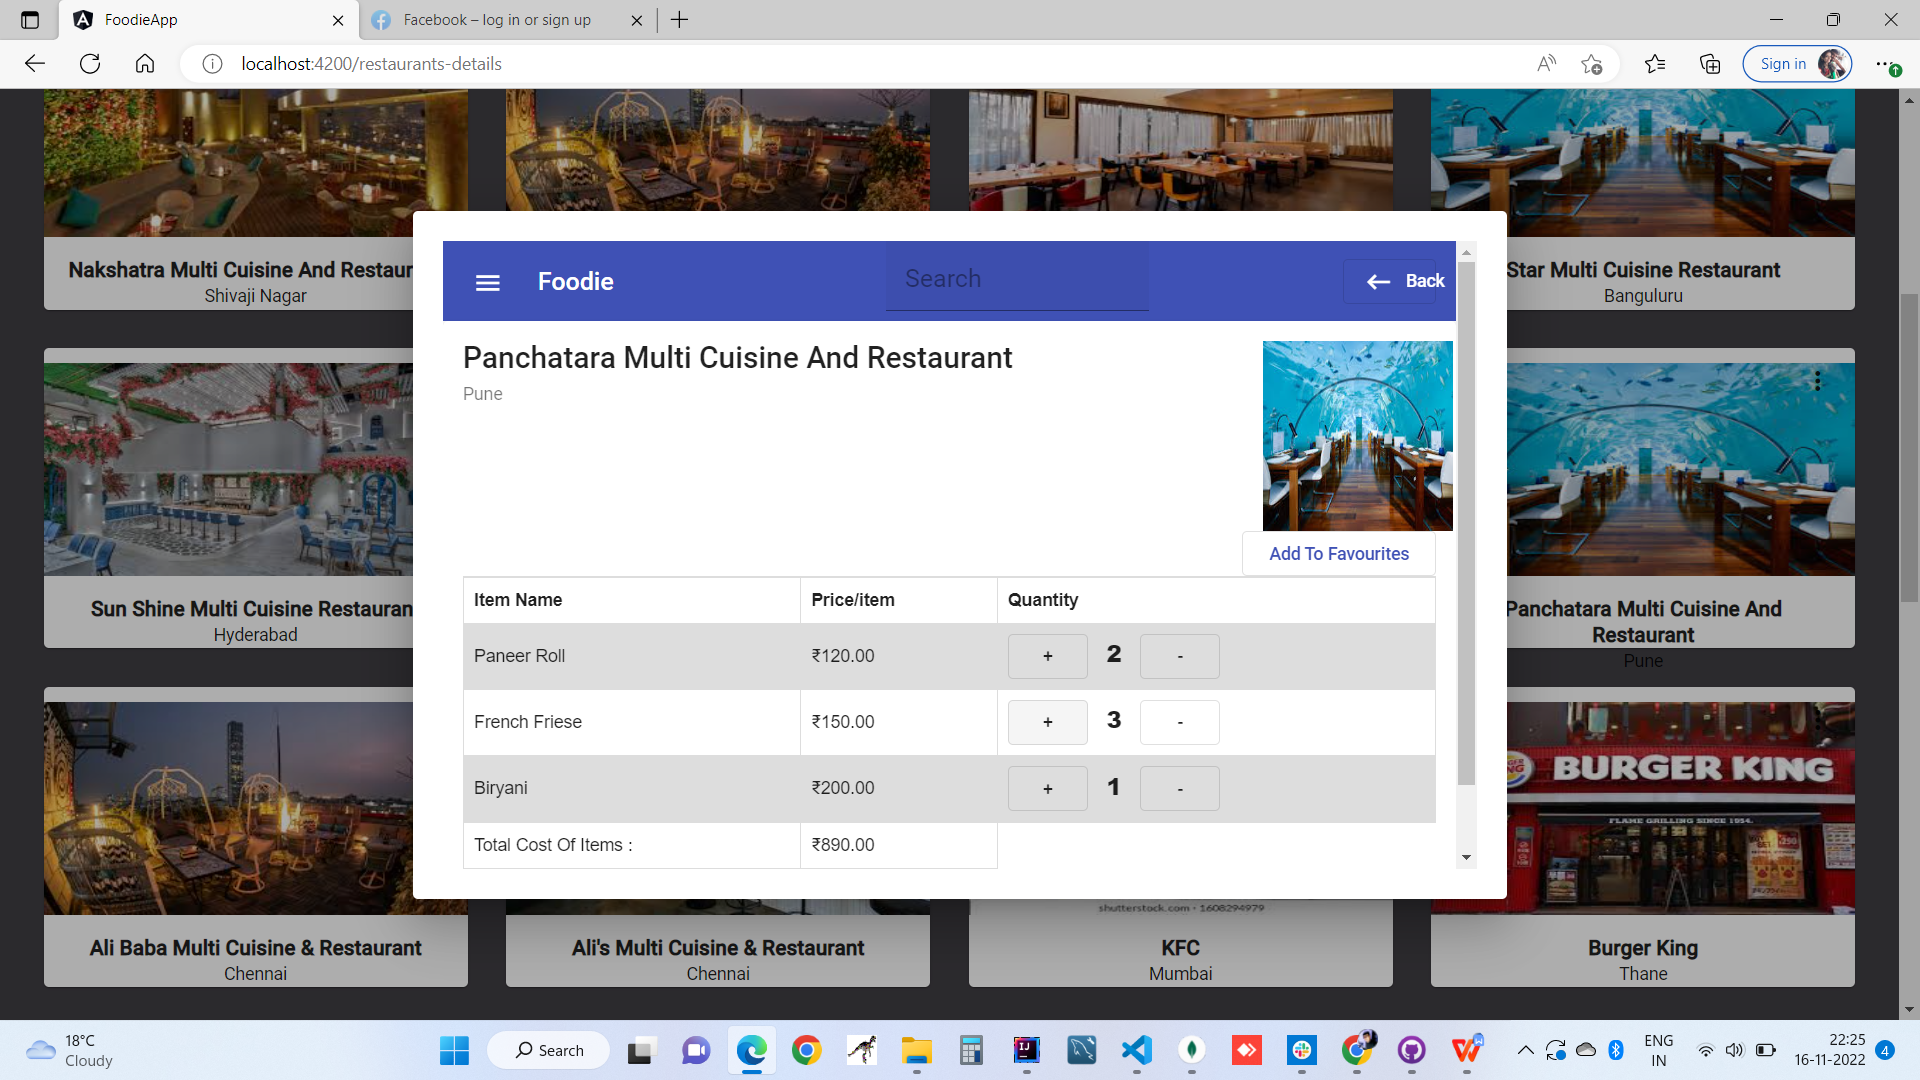Image resolution: width=1920 pixels, height=1080 pixels.
Task: Expand hidden icons in the system tray
Action: 1526,1050
